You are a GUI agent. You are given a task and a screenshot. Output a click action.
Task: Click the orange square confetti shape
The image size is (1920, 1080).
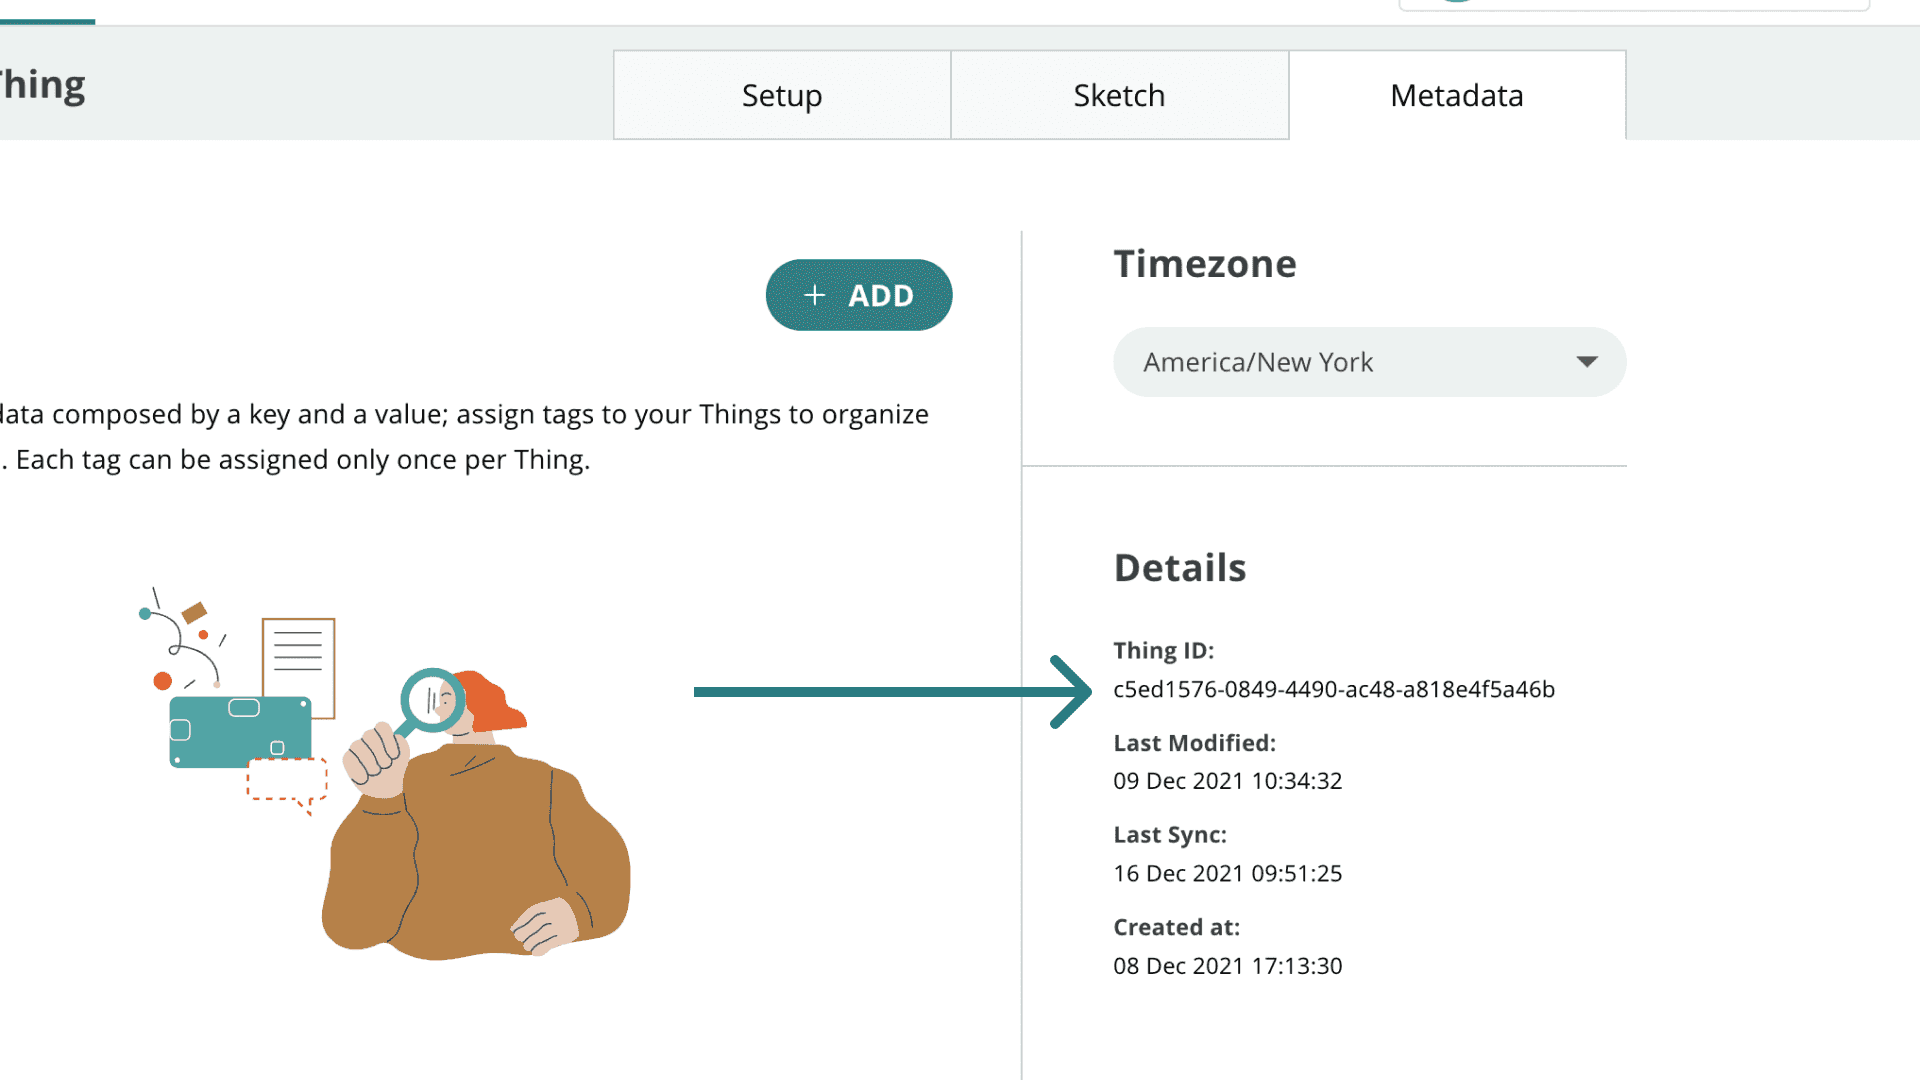point(194,612)
